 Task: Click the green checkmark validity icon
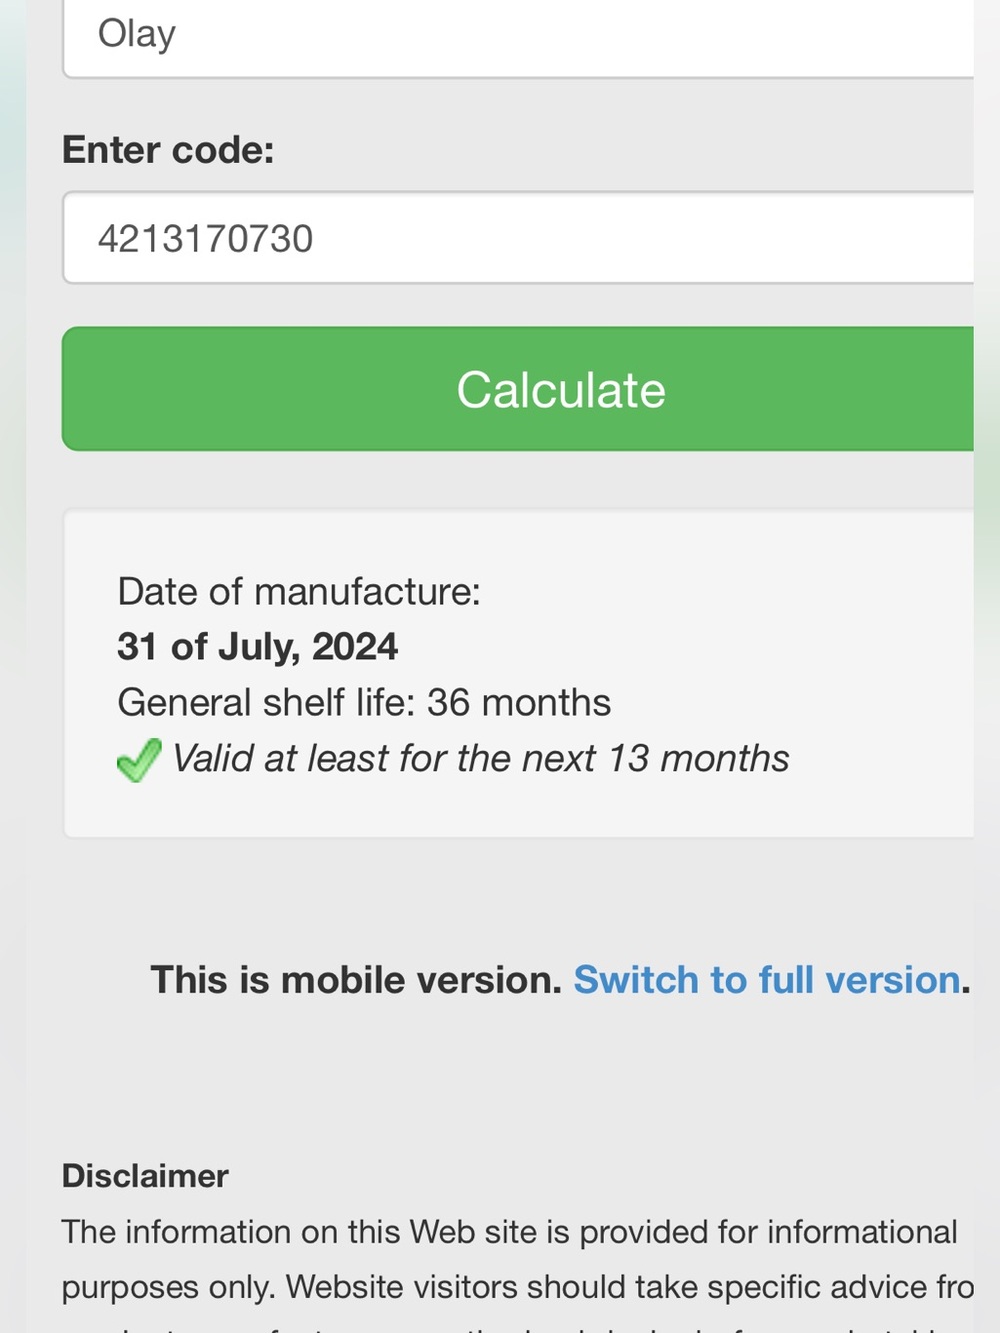coord(139,760)
